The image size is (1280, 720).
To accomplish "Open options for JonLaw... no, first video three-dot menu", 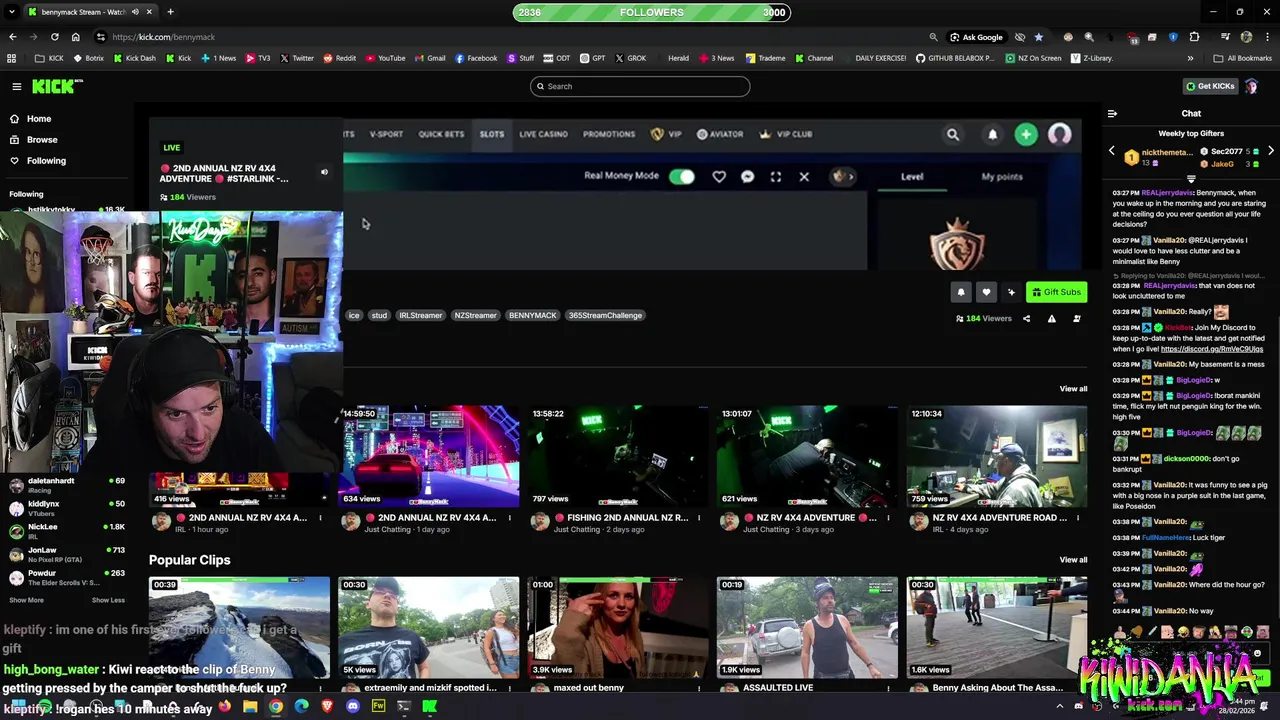I will tap(320, 518).
